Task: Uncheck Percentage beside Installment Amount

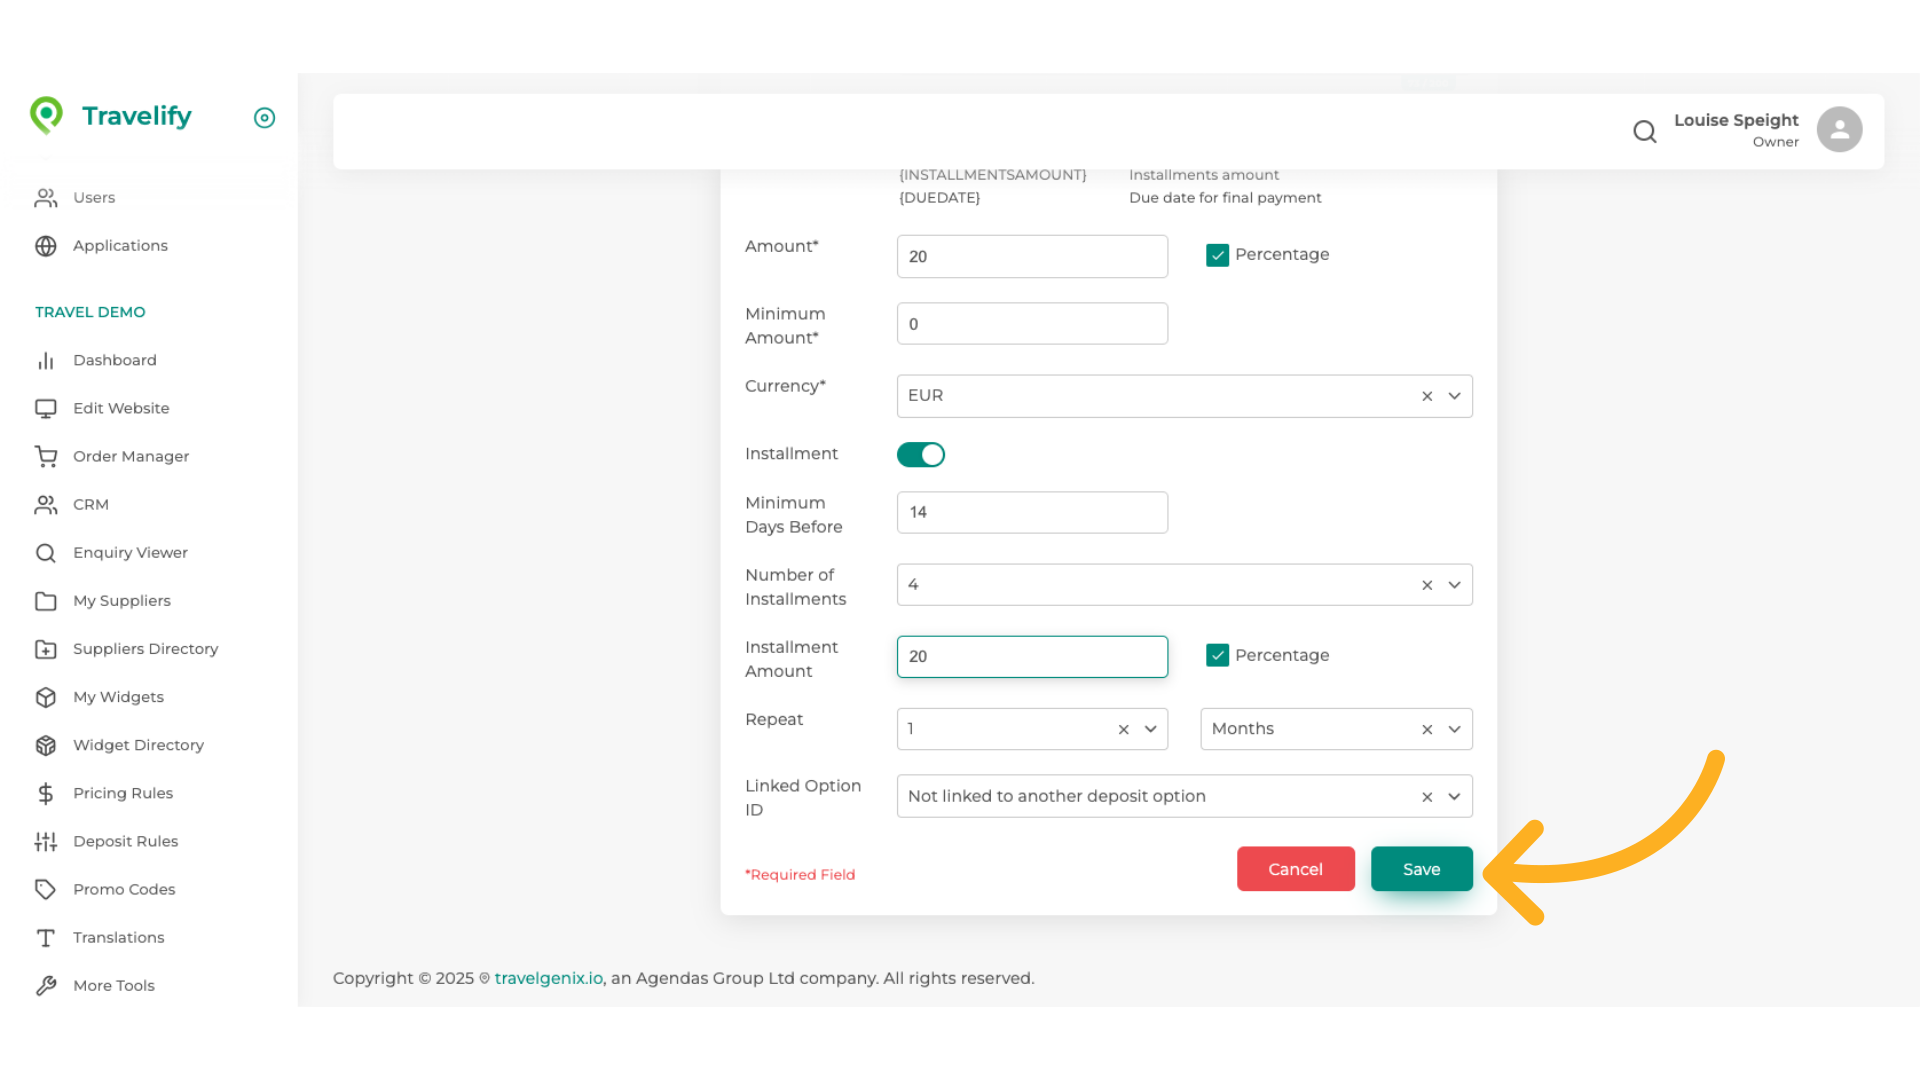Action: click(1217, 655)
